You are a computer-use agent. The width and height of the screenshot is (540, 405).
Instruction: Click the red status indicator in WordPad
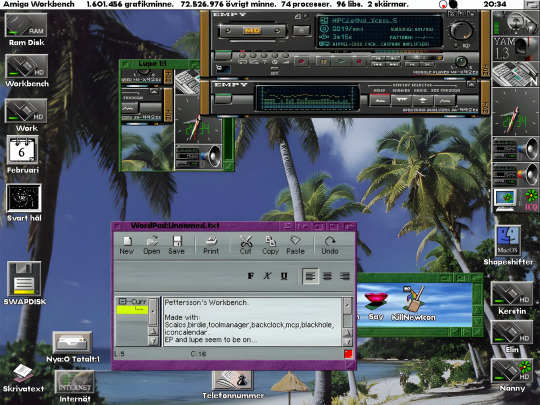pyautogui.click(x=348, y=354)
